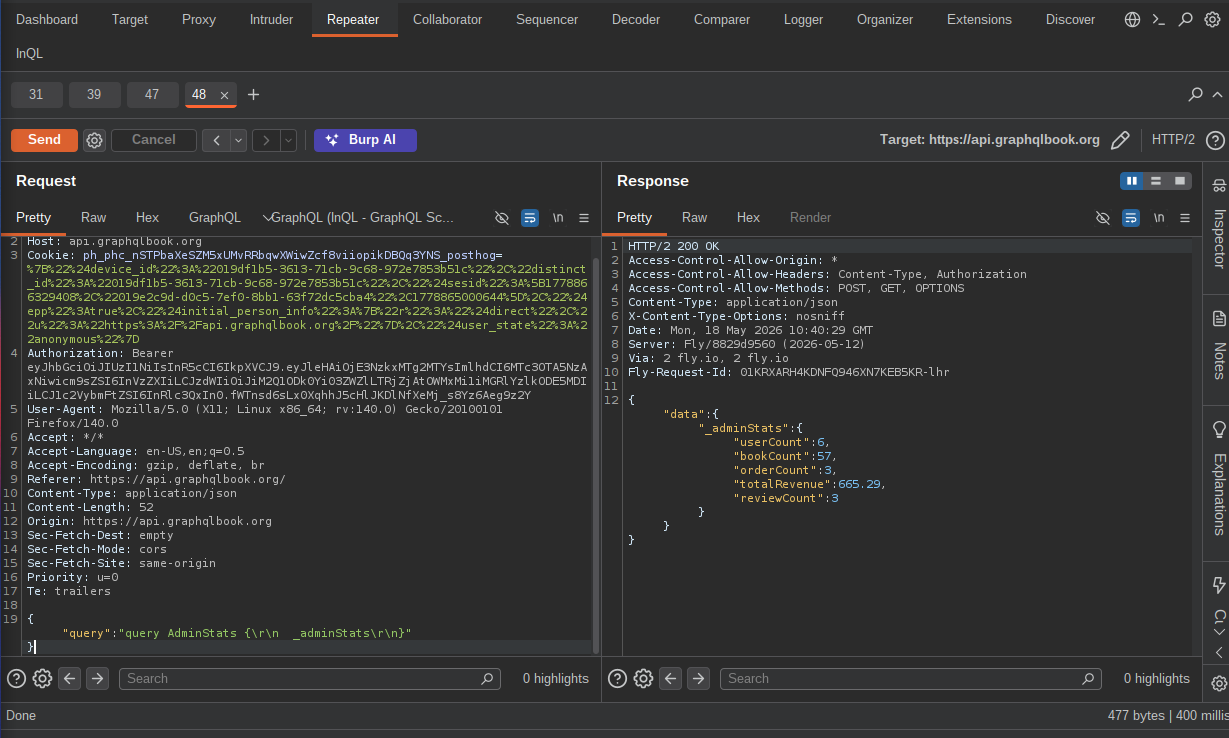Go to previous match in Request search
This screenshot has width=1229, height=738.
(x=69, y=678)
